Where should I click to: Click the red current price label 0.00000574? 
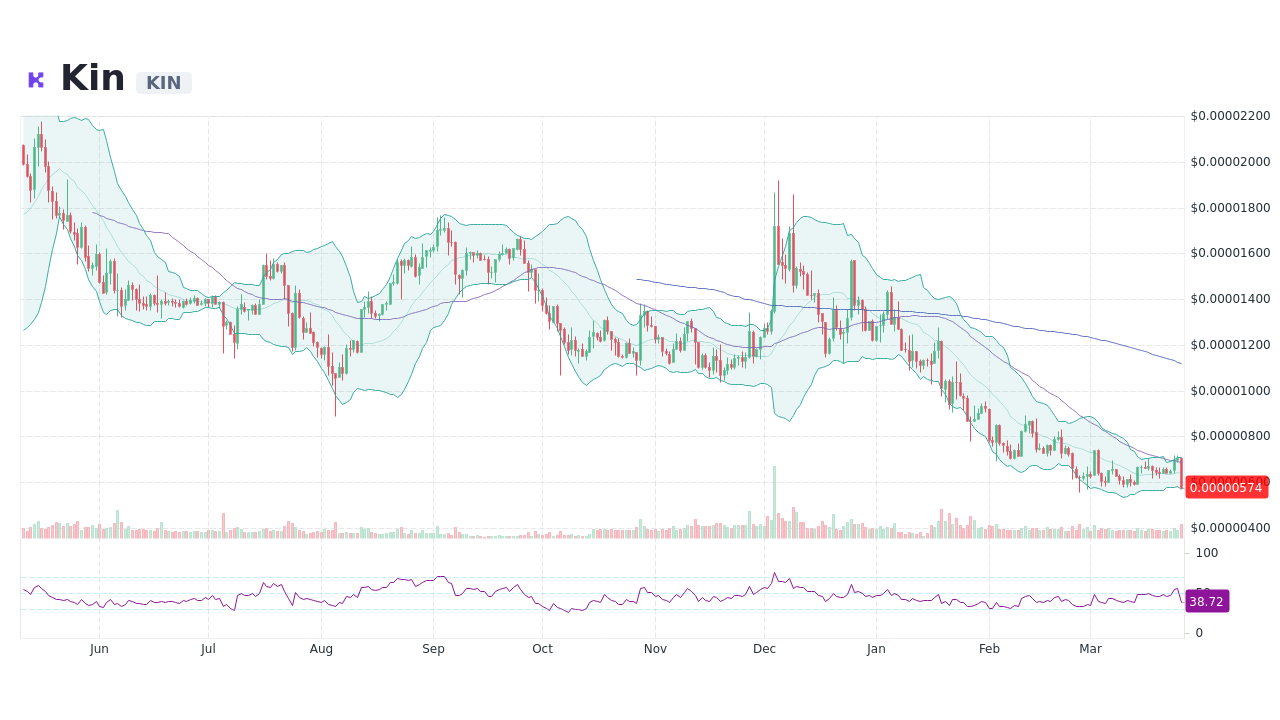coord(1227,488)
